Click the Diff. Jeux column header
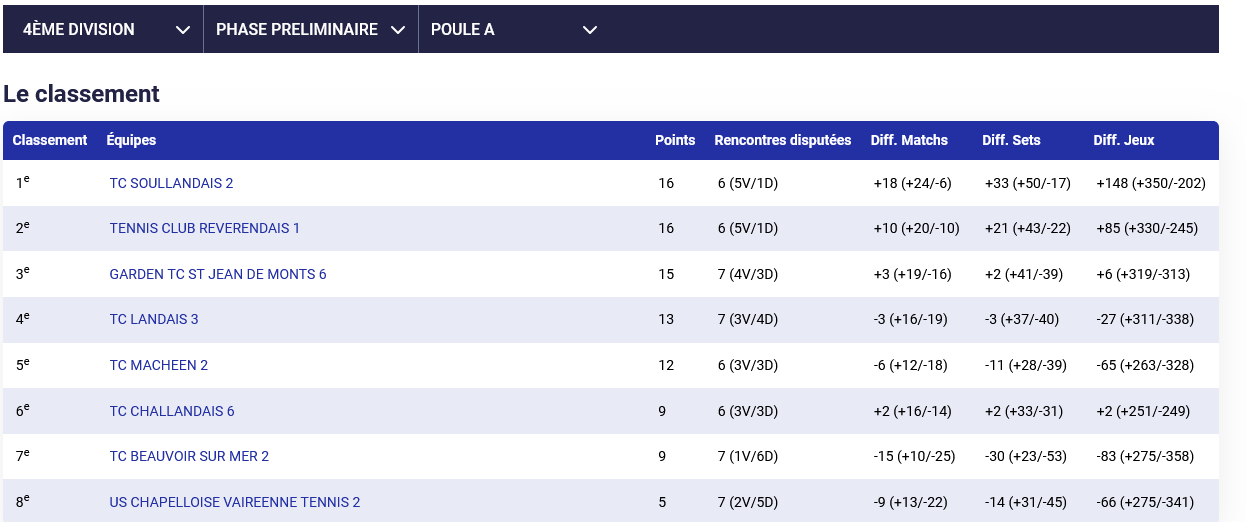 click(x=1123, y=140)
